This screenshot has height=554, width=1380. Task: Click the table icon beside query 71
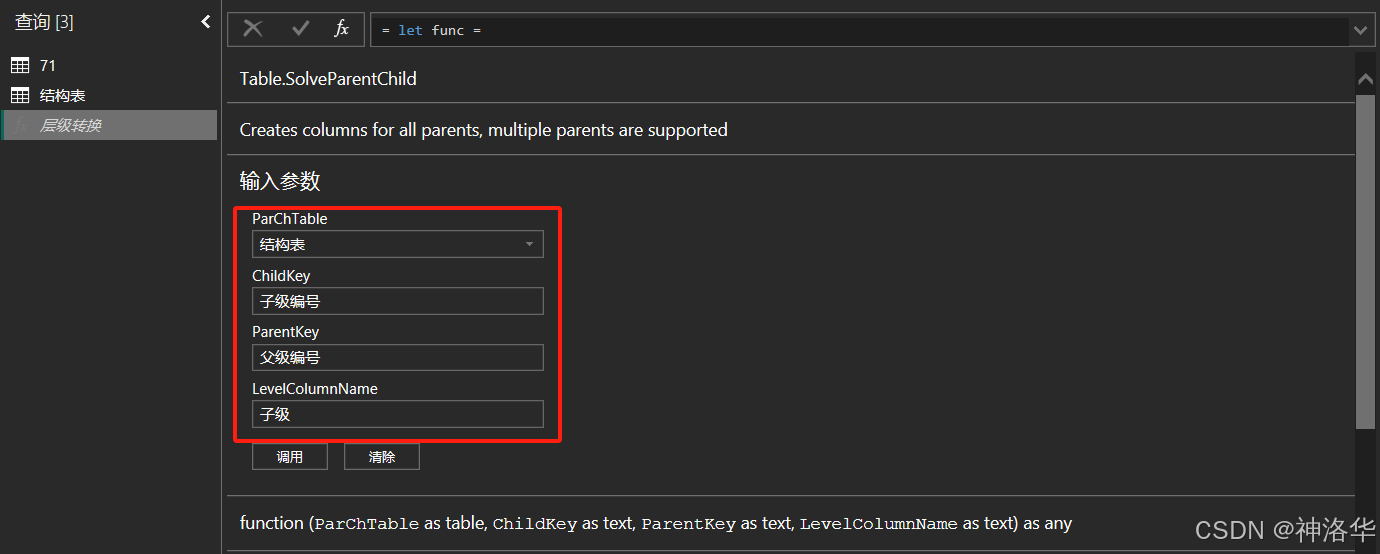[20, 65]
